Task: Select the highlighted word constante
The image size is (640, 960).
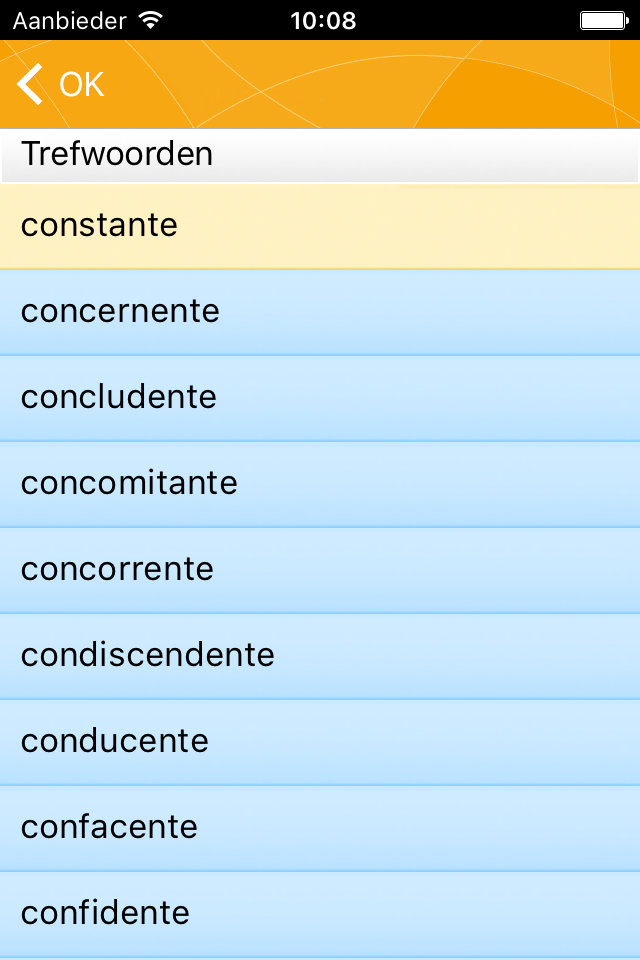Action: coord(320,226)
